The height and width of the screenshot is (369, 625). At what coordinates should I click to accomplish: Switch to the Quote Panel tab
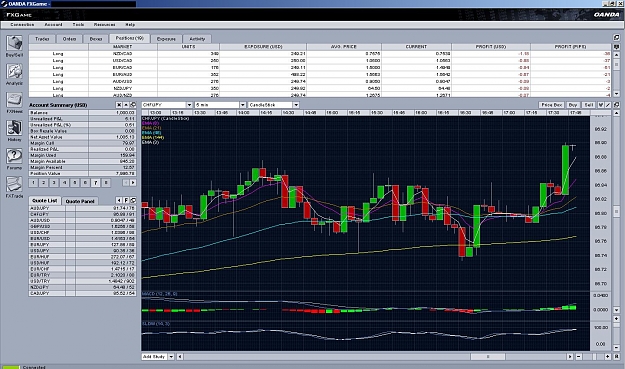tap(80, 201)
